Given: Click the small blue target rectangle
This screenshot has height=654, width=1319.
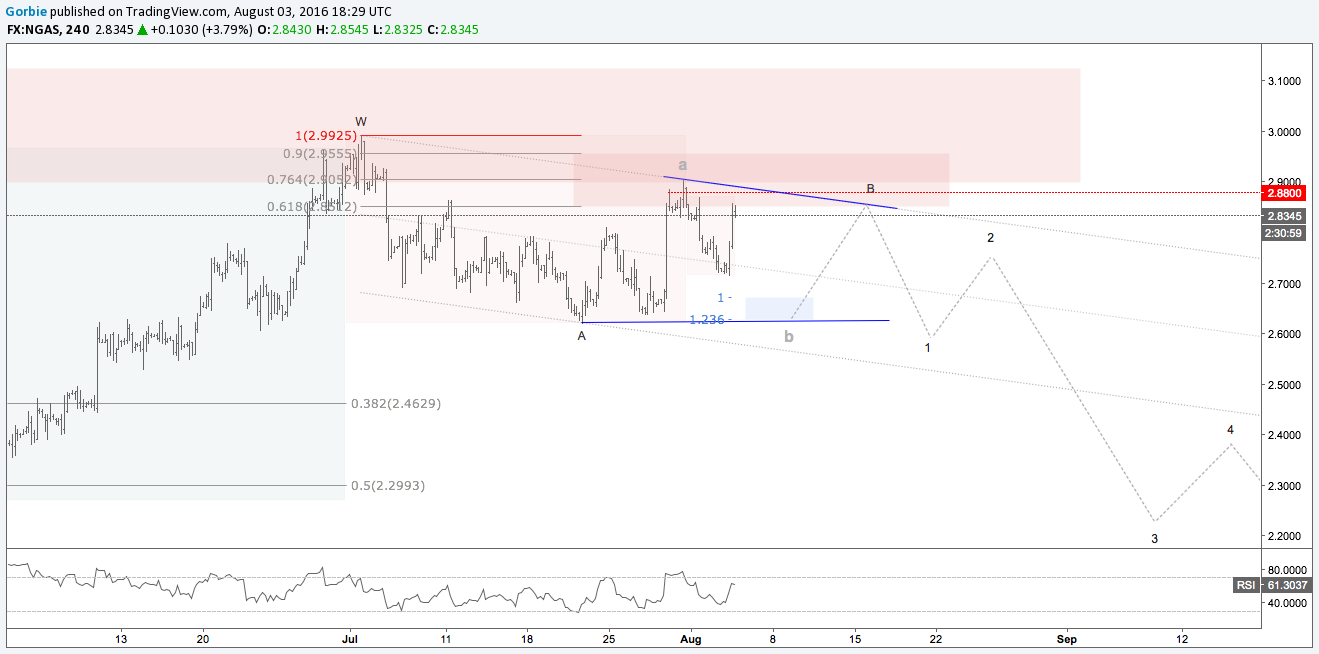Looking at the screenshot, I should (x=779, y=309).
